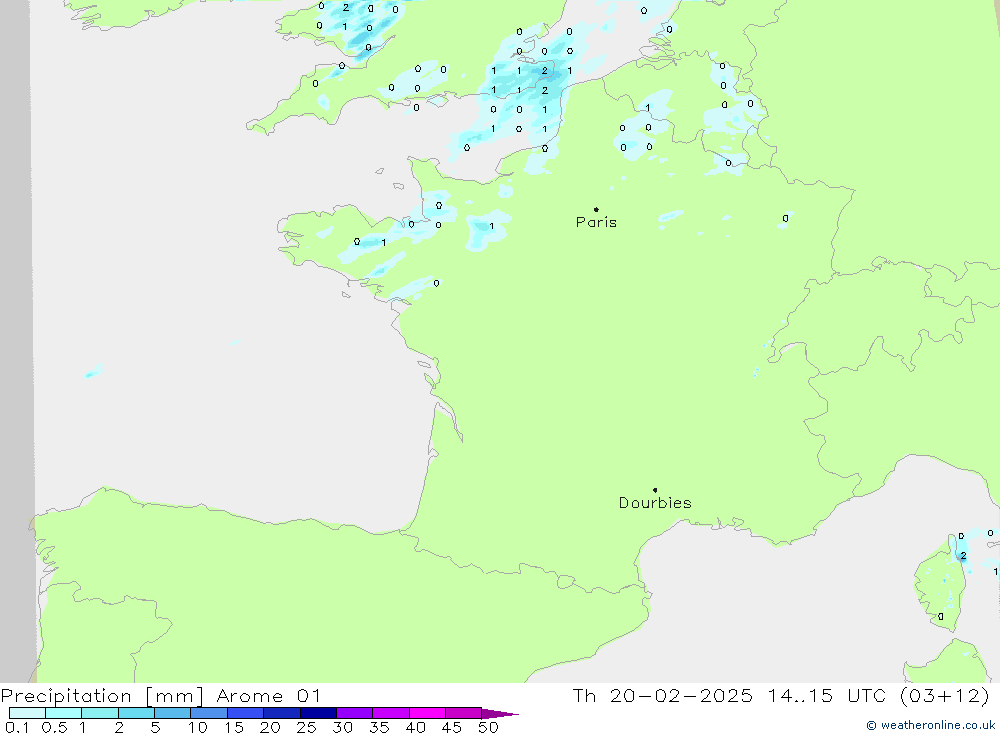The width and height of the screenshot is (1000, 733).
Task: Click the Paris city label
Action: [596, 222]
